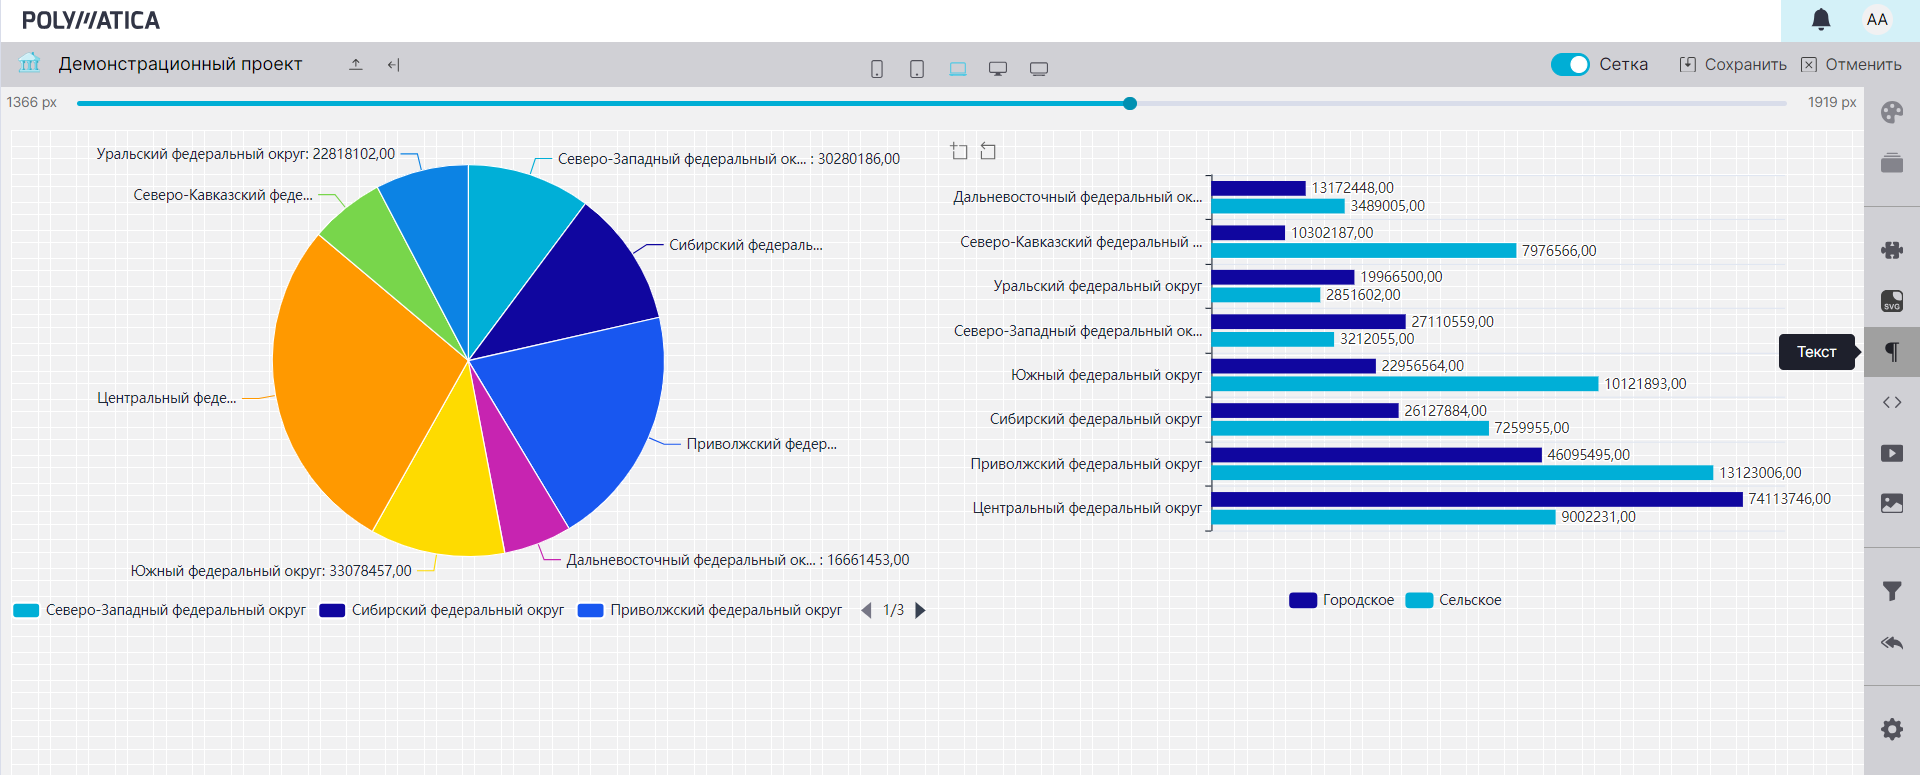Insert an image widget from sidebar
This screenshot has height=775, width=1920.
point(1891,503)
